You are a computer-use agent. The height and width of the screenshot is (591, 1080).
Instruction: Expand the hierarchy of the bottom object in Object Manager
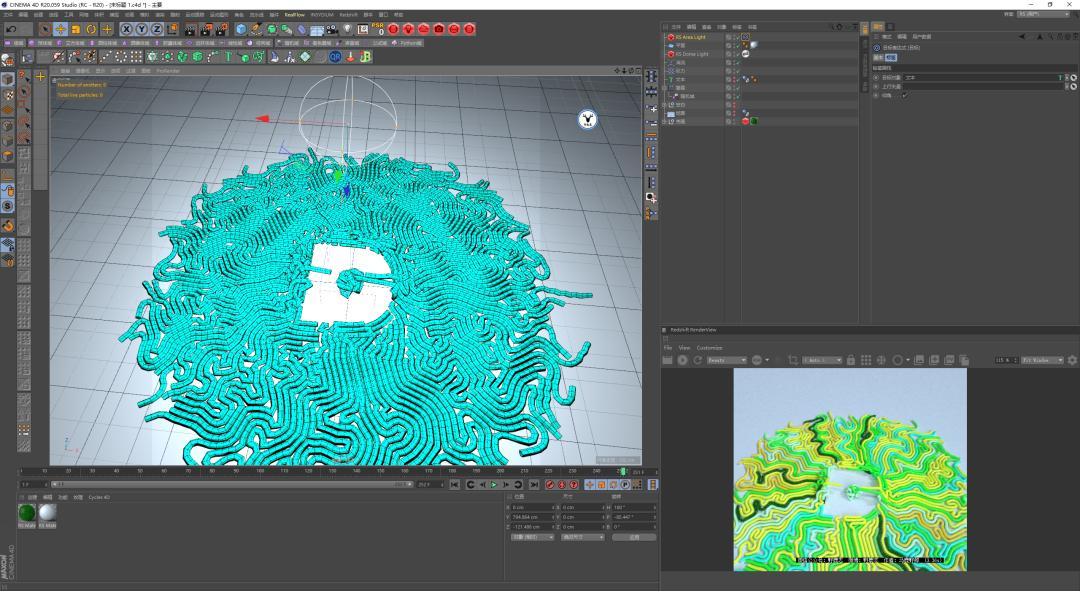tap(664, 121)
